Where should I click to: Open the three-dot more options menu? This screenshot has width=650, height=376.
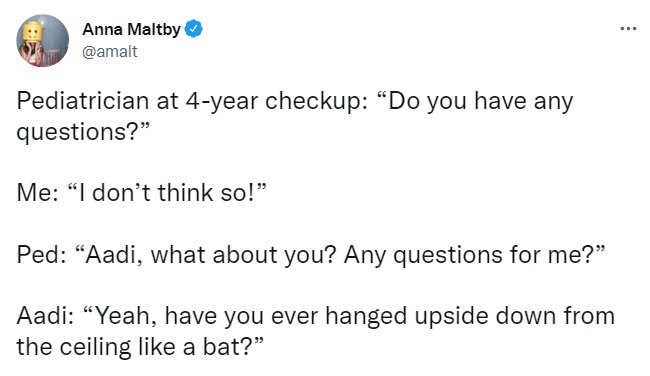628,29
